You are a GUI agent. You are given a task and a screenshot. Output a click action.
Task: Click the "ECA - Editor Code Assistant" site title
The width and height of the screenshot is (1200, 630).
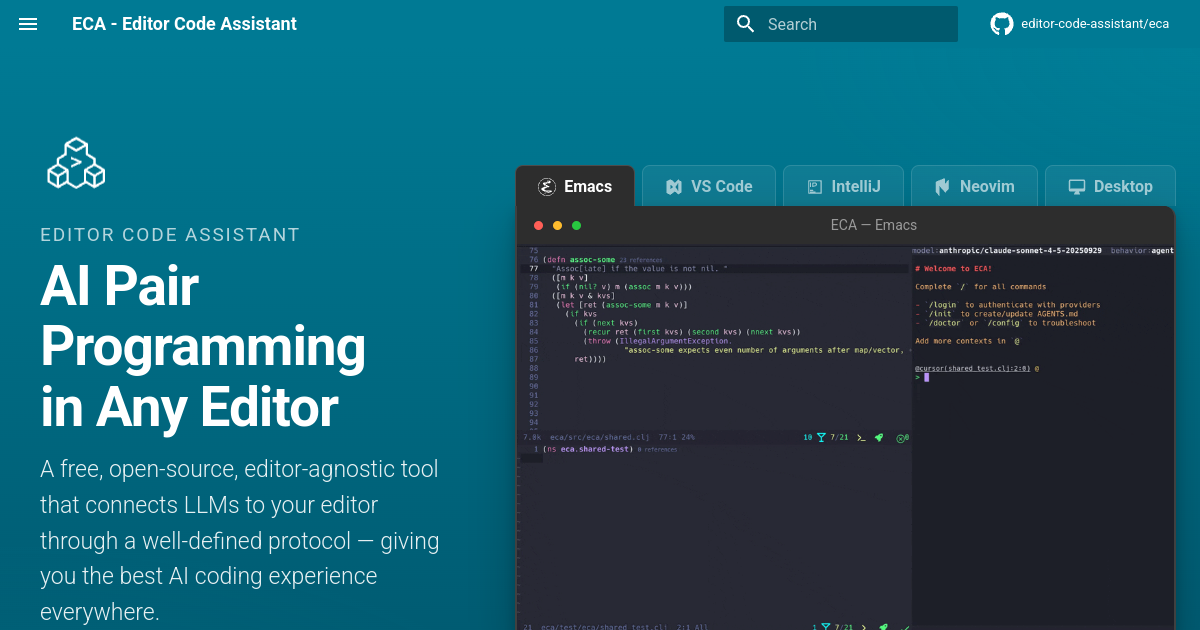pos(184,24)
